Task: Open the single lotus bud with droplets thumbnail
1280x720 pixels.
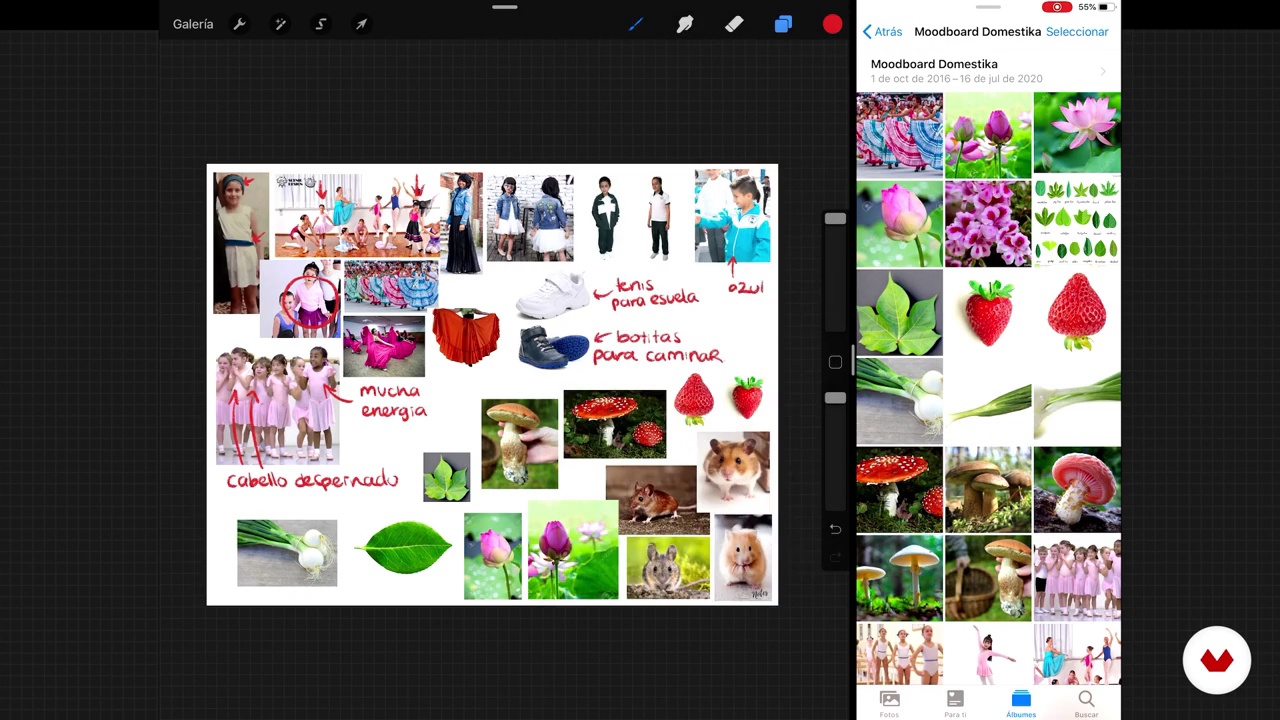Action: [x=899, y=224]
